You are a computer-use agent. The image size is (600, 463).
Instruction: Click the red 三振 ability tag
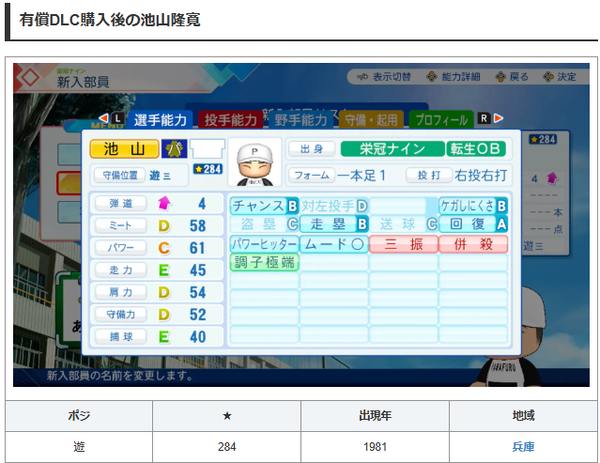point(403,244)
